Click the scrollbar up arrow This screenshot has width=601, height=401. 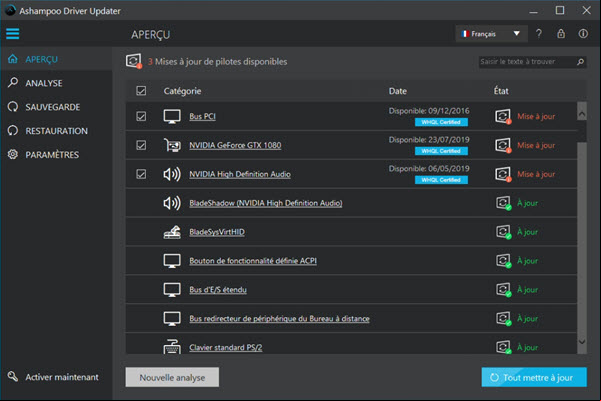tap(581, 113)
